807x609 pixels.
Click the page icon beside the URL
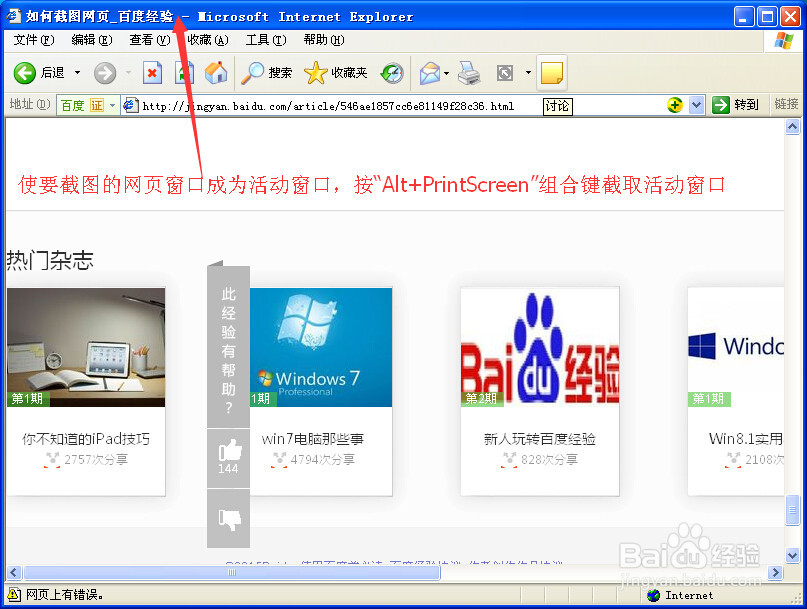(x=131, y=105)
